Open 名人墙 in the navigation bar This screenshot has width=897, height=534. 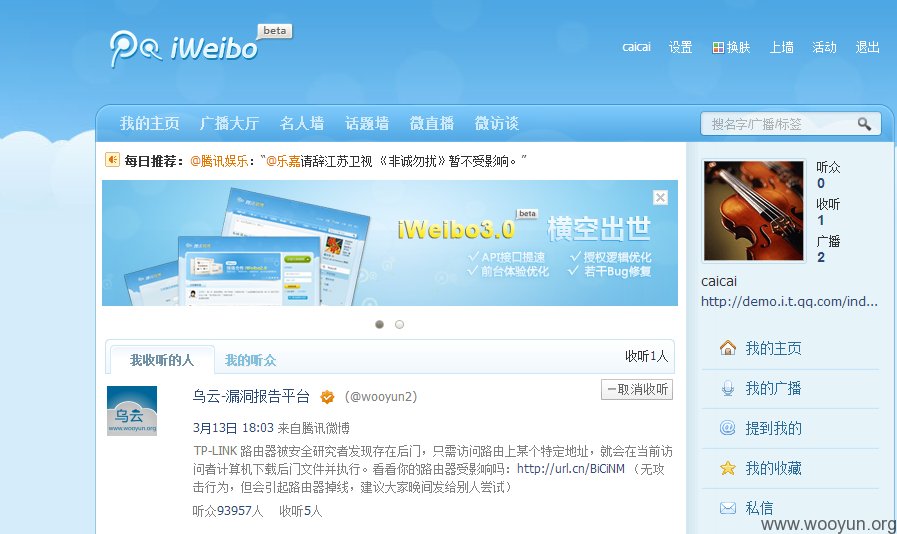[x=302, y=123]
